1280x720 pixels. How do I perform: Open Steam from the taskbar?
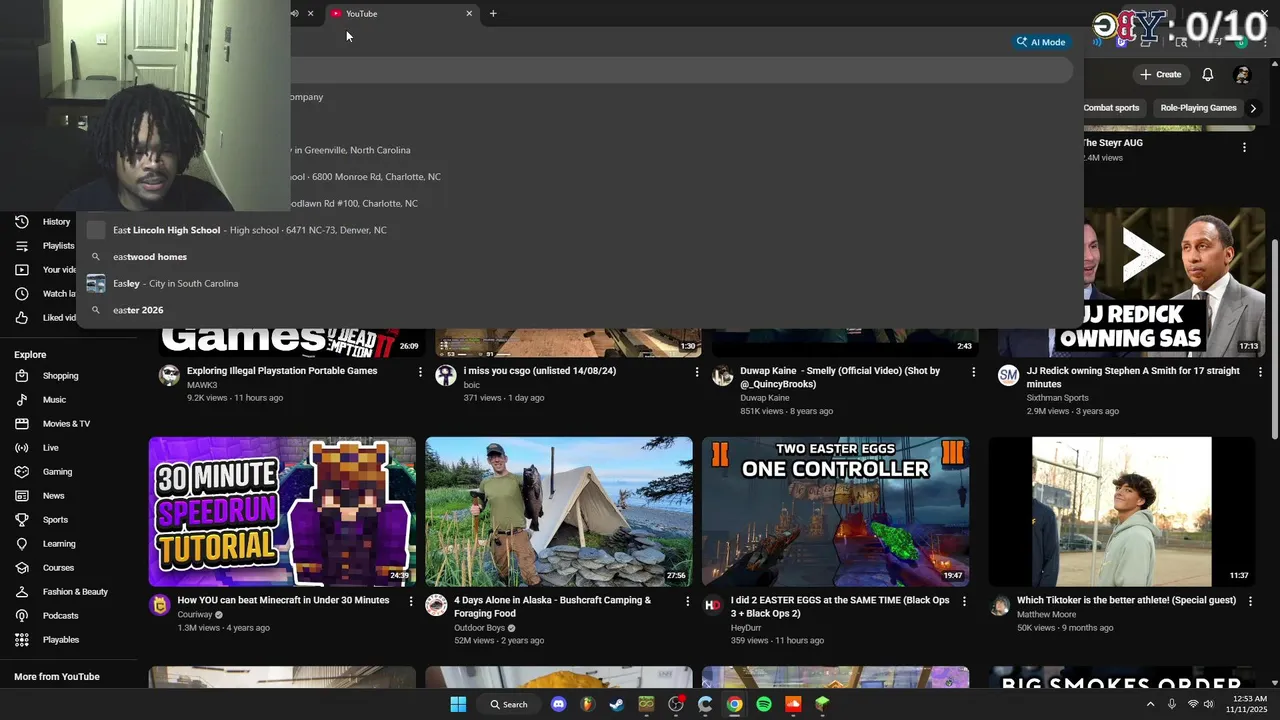(617, 704)
